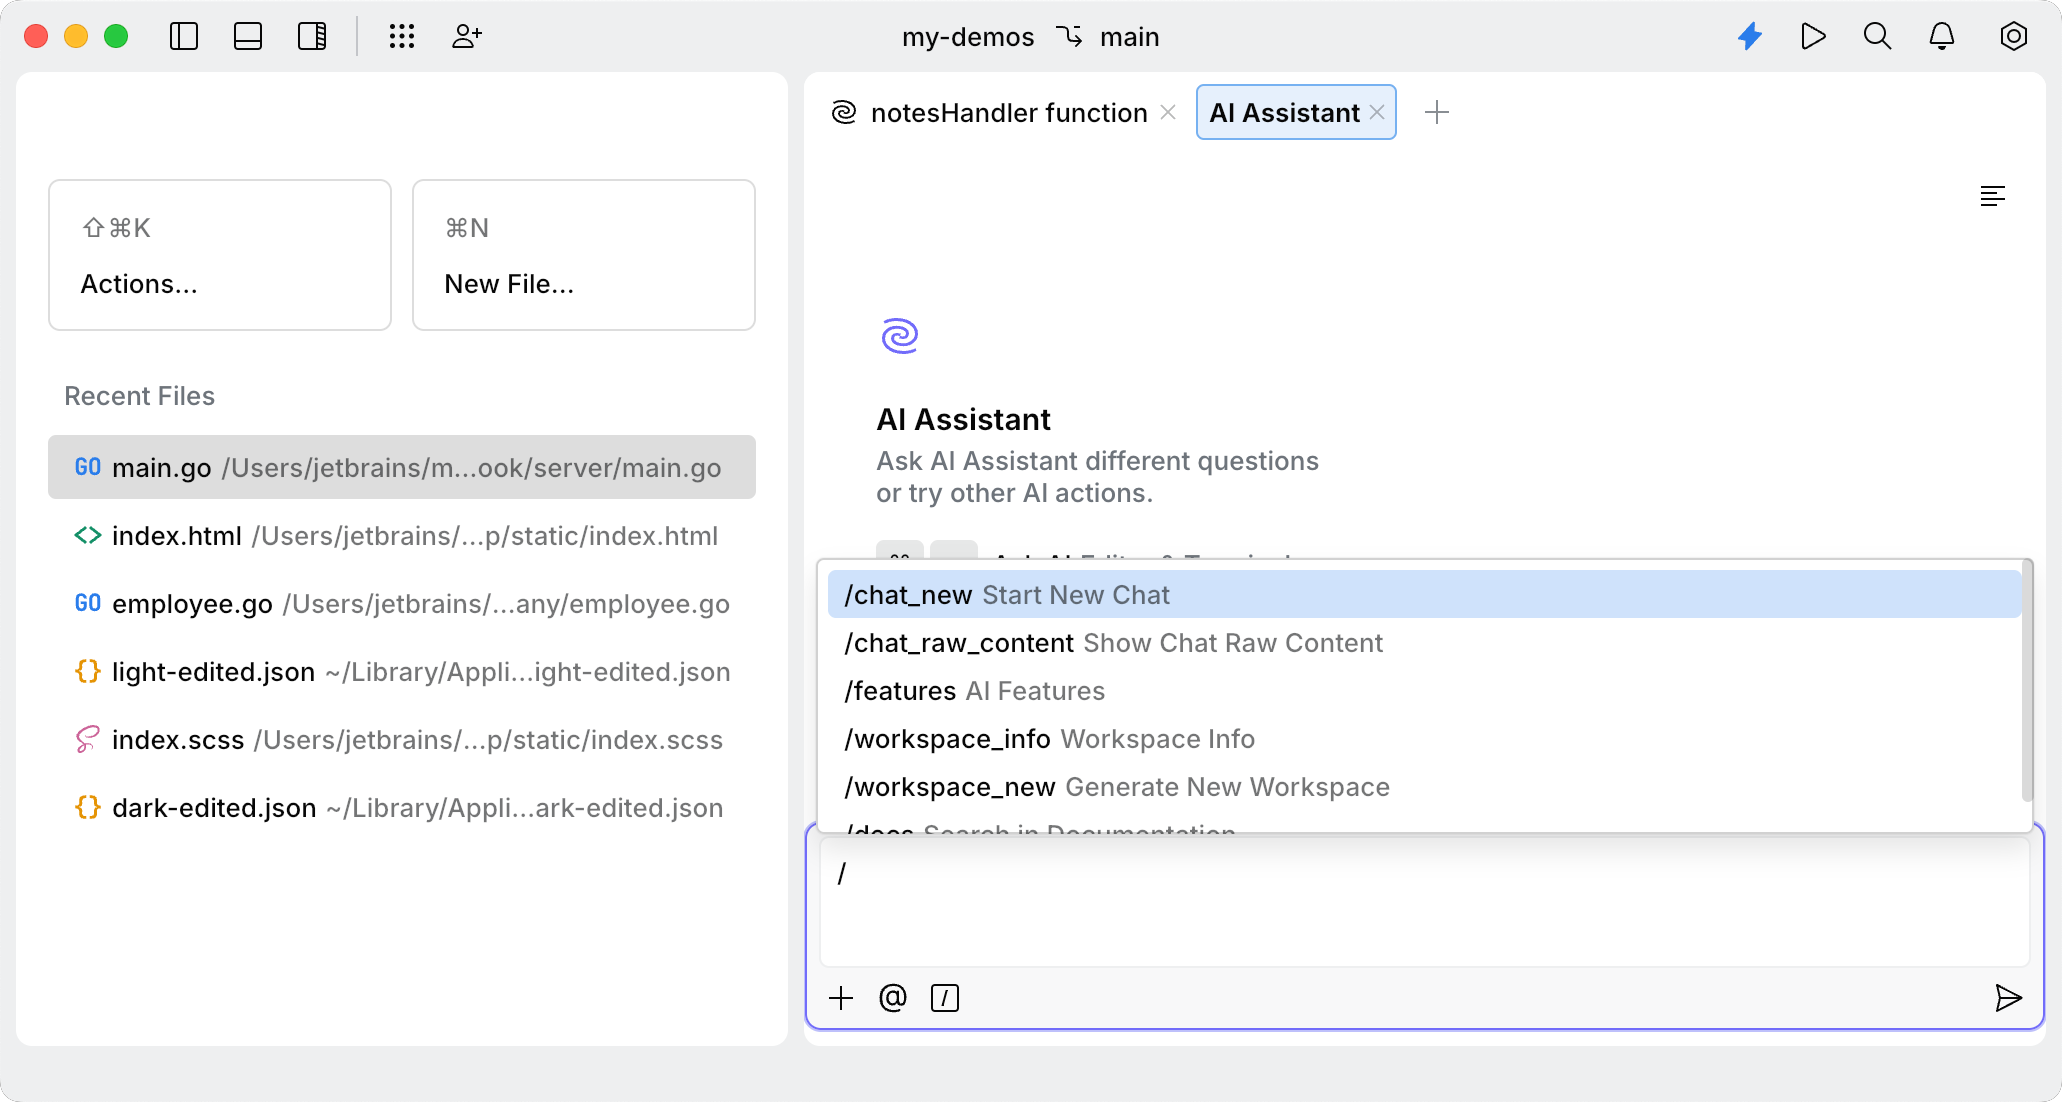Screen dimensions: 2062x1102
Task: Select /features AI Features command
Action: [1424, 691]
